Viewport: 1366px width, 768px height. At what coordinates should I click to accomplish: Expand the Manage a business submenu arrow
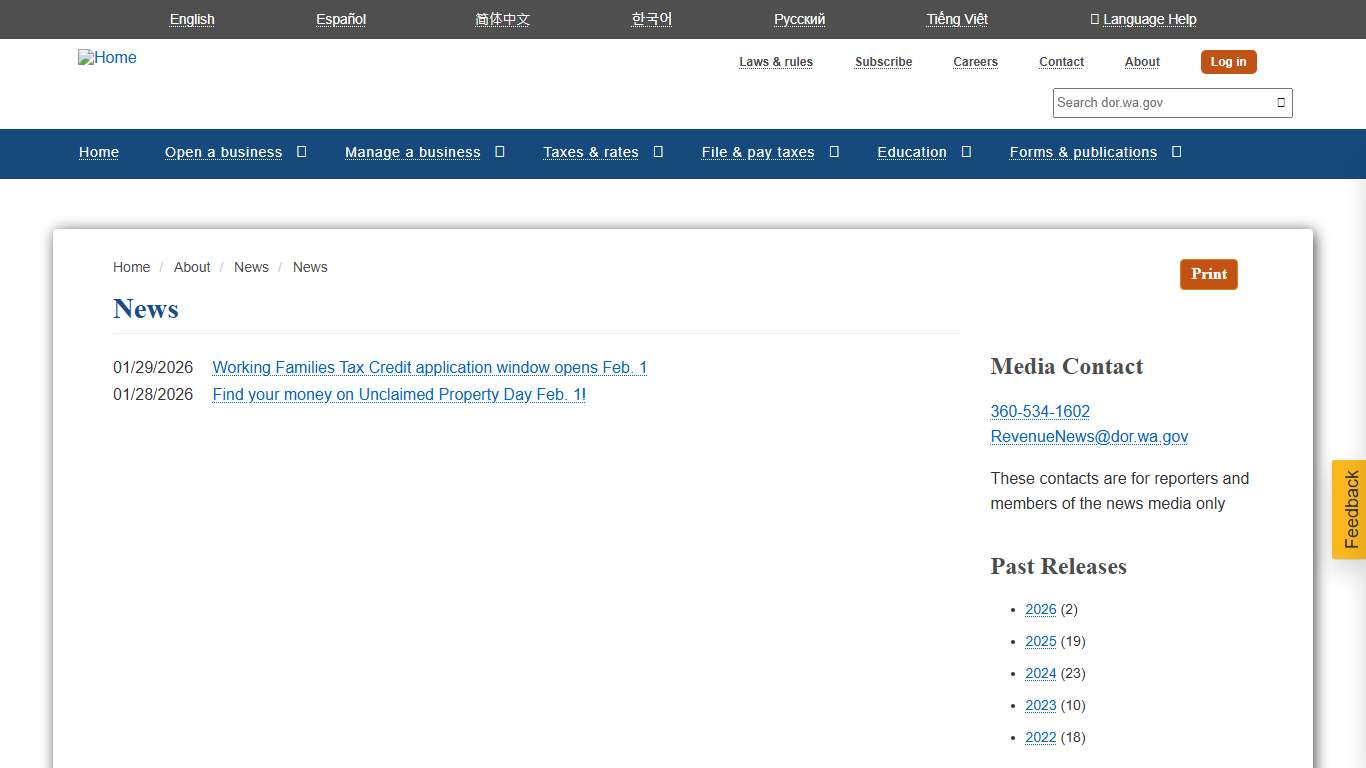[500, 152]
